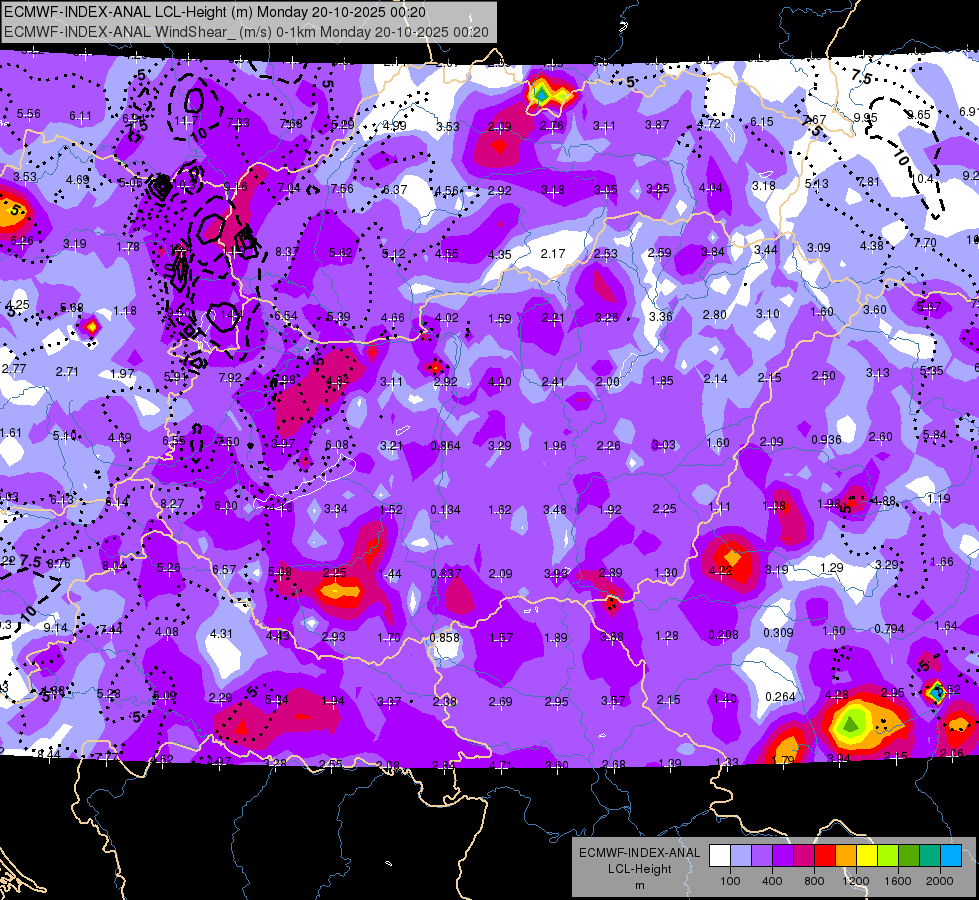Click the sky blue legend swatch

pos(951,856)
